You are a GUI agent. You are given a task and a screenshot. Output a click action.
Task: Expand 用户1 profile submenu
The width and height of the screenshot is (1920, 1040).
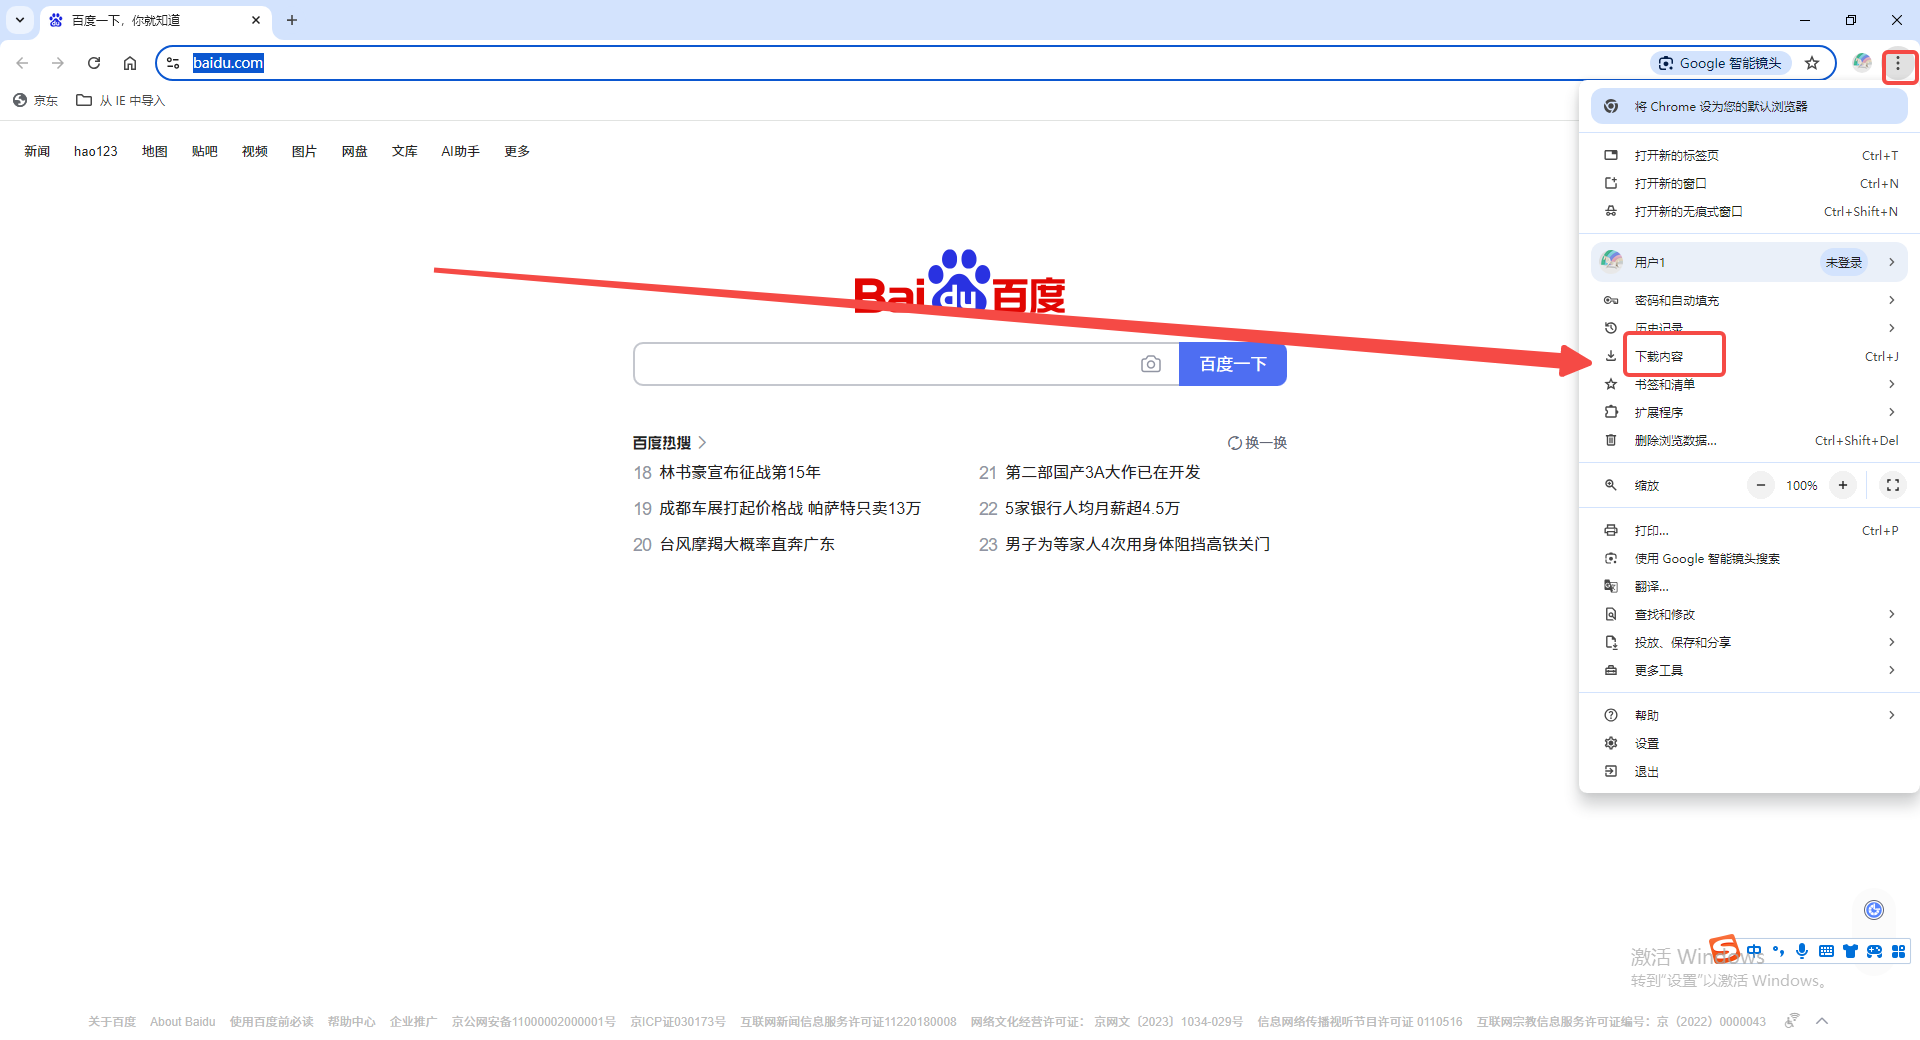(x=1749, y=262)
